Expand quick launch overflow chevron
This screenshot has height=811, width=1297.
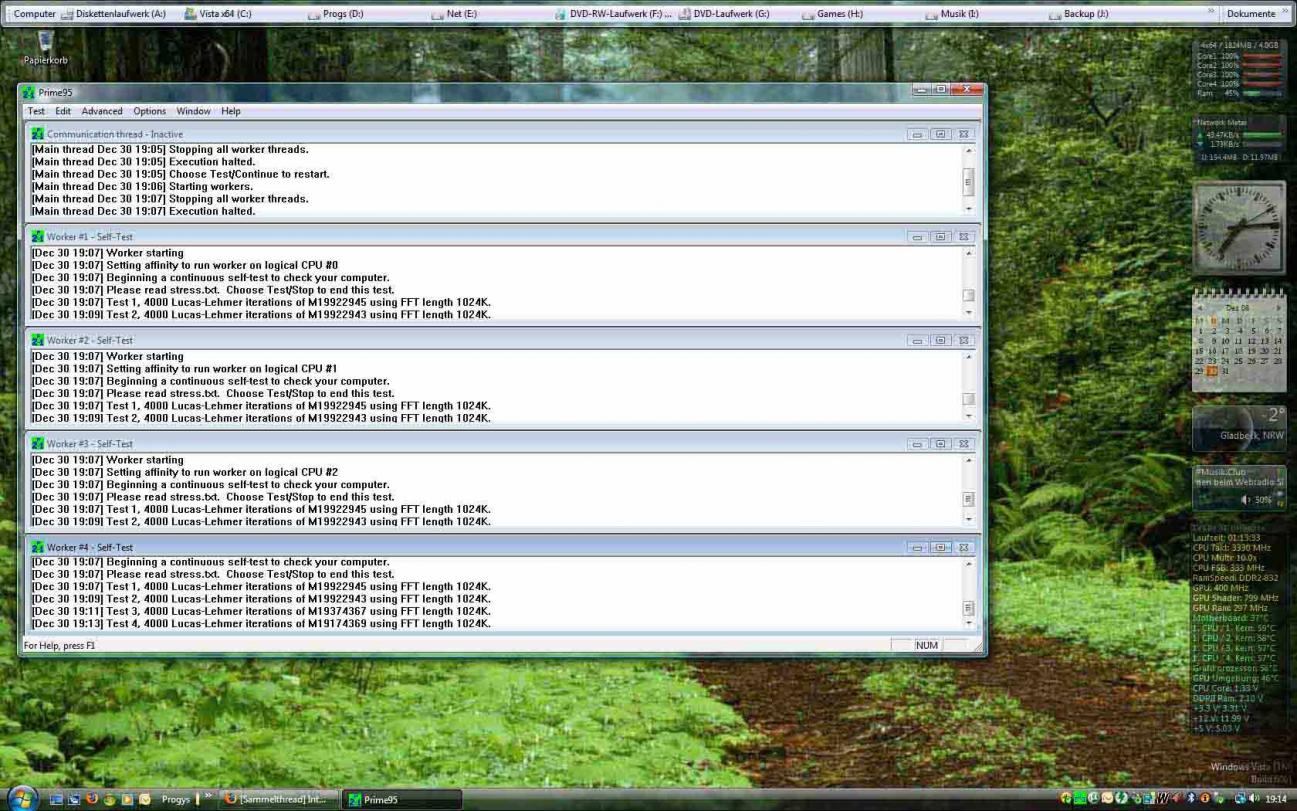click(209, 797)
